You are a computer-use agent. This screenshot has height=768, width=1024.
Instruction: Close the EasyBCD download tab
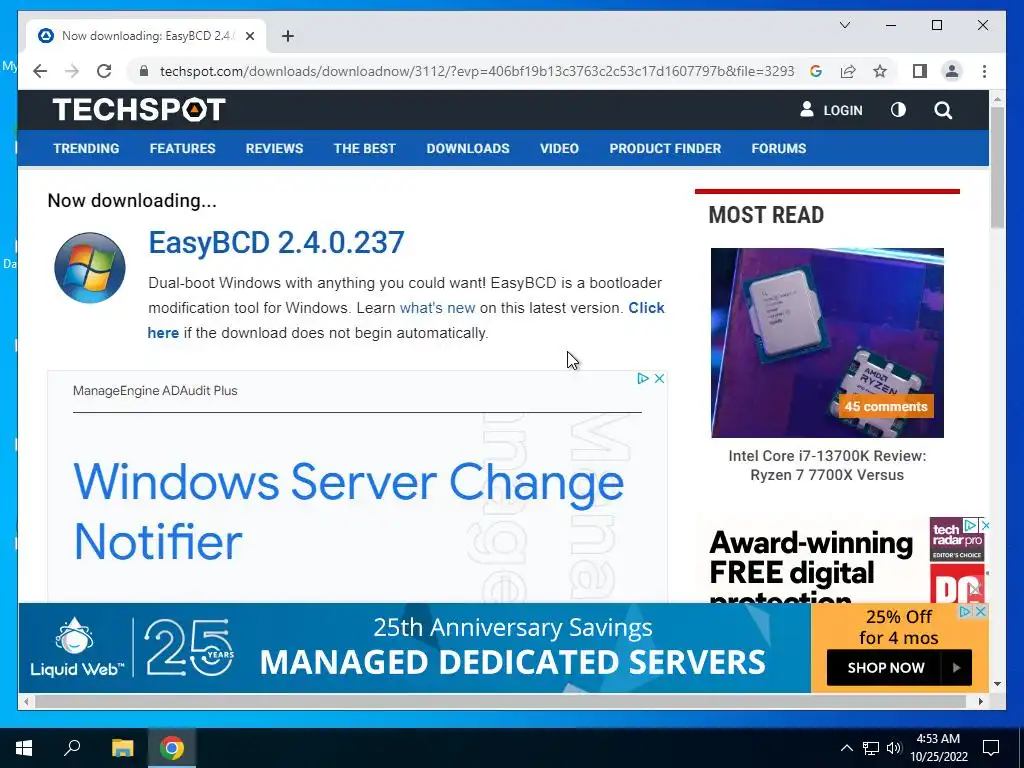tap(249, 36)
